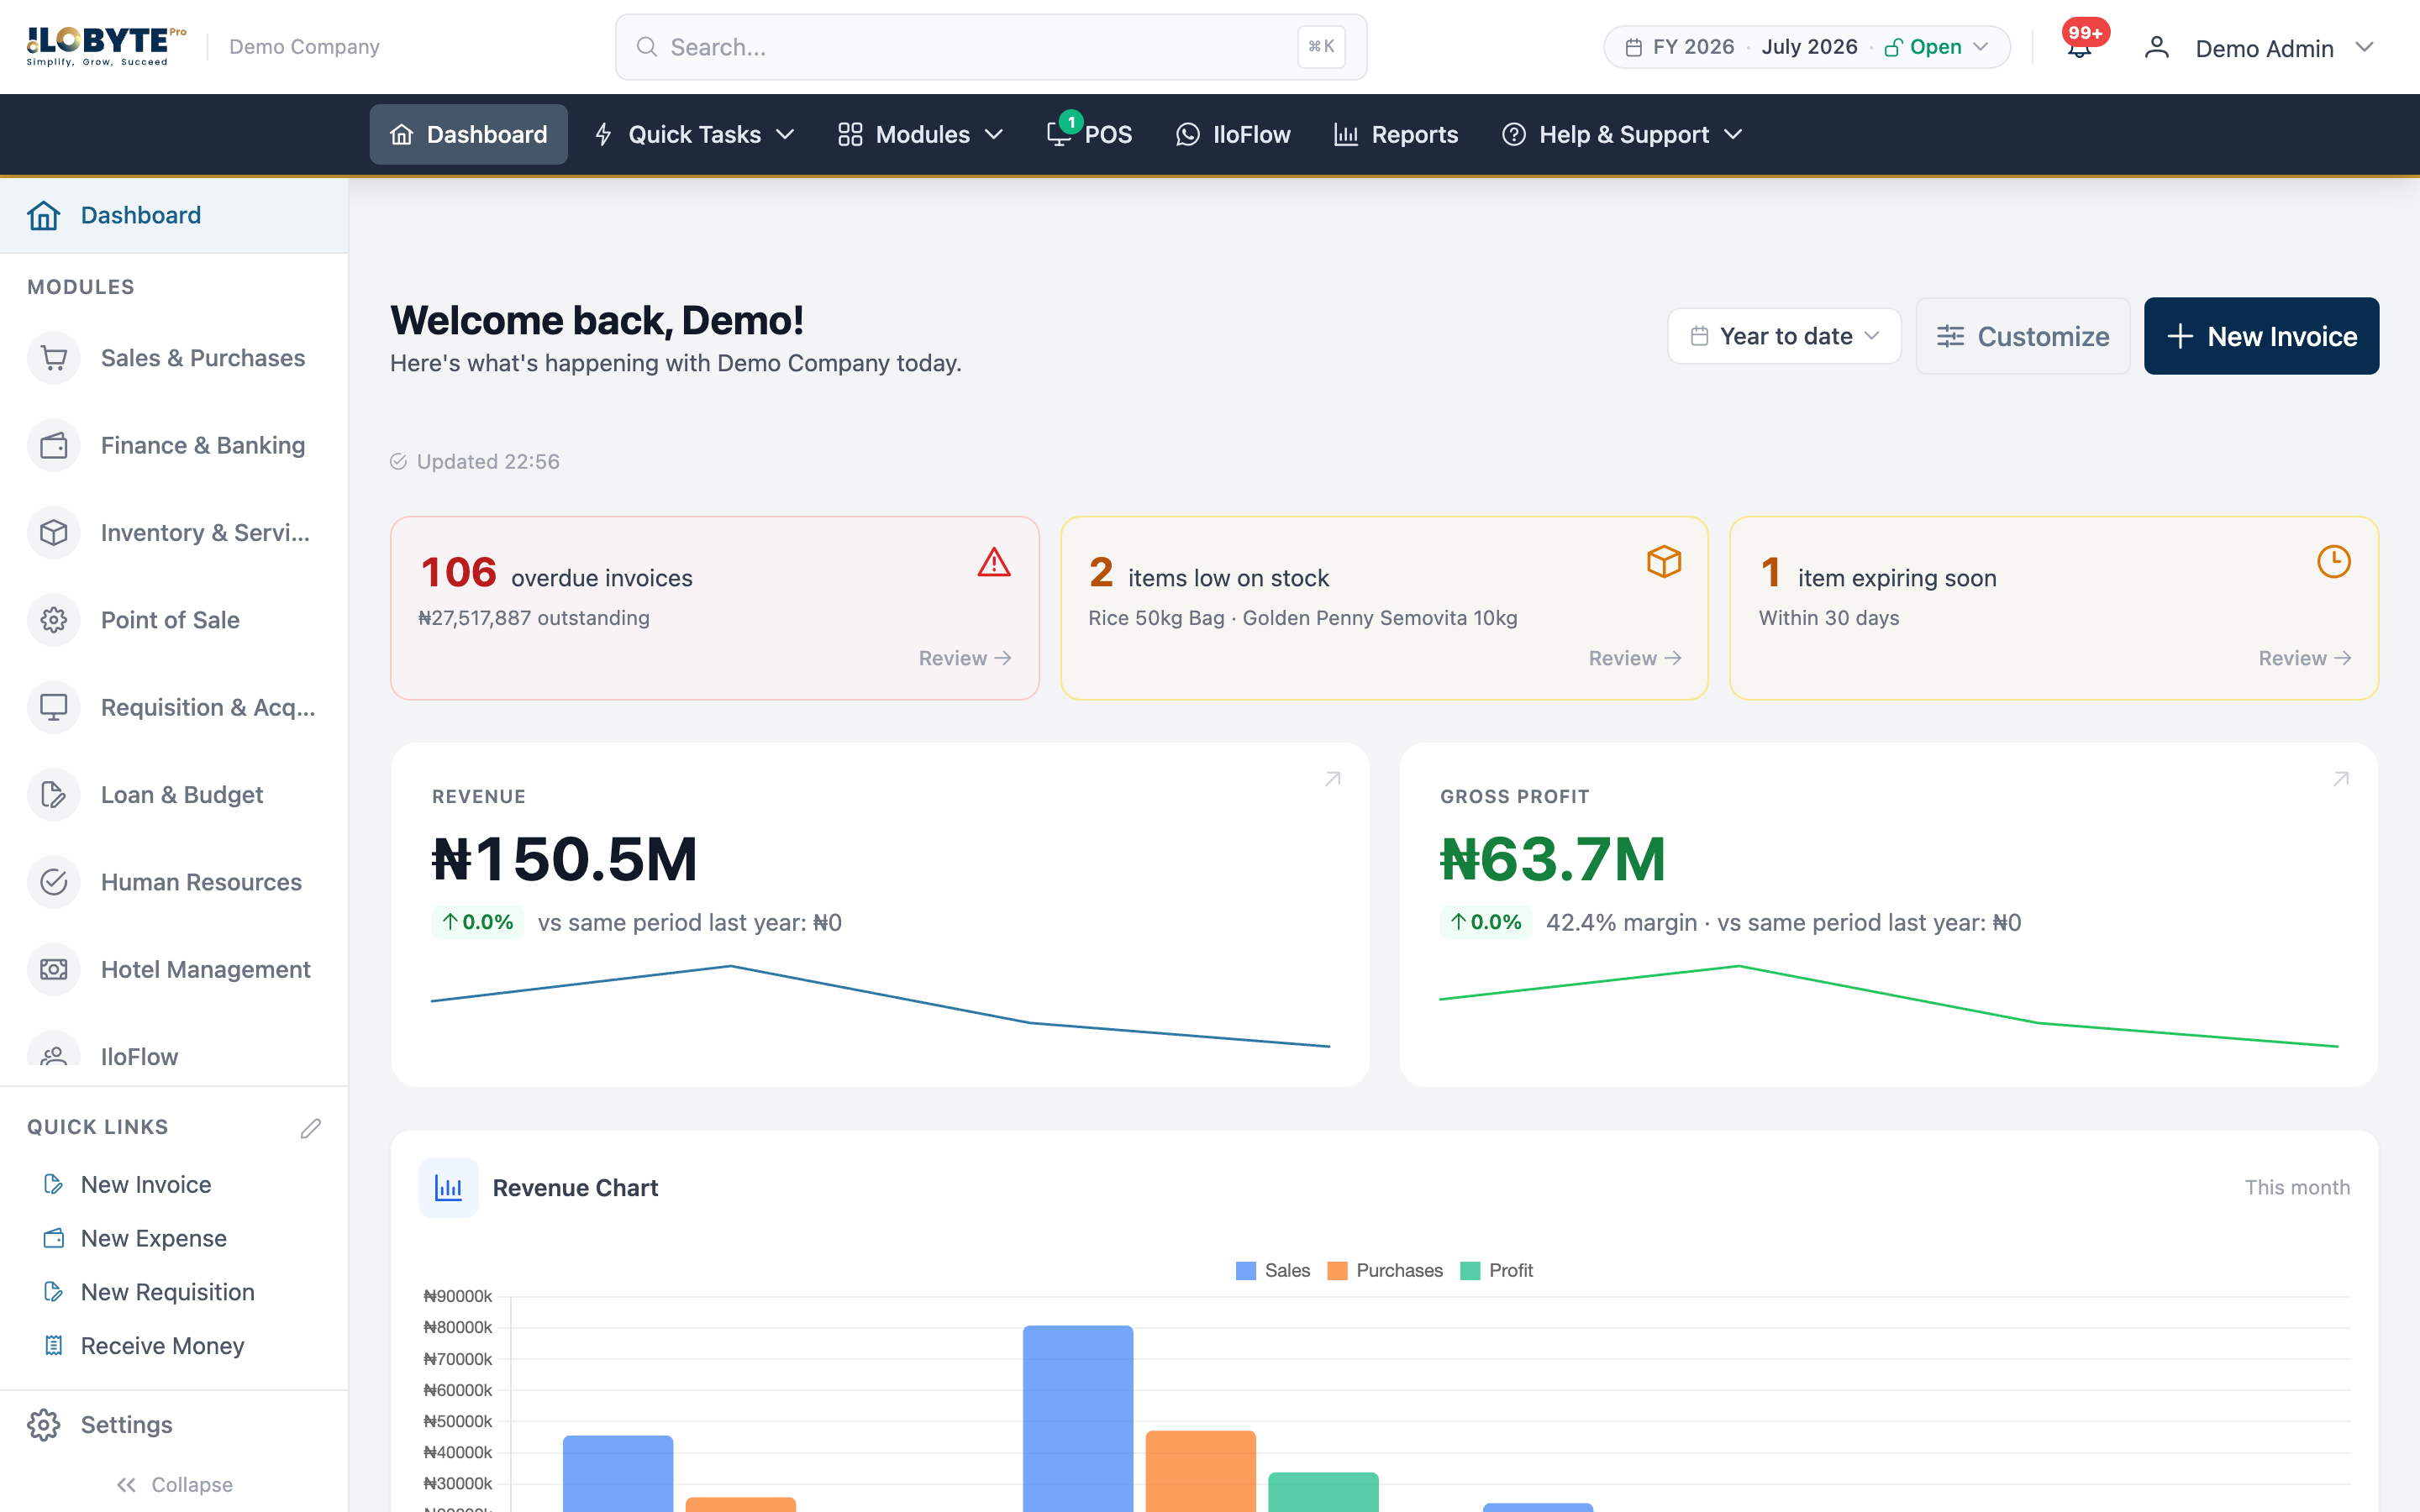Open the Hotel Management module
2420x1512 pixels.
[174, 969]
